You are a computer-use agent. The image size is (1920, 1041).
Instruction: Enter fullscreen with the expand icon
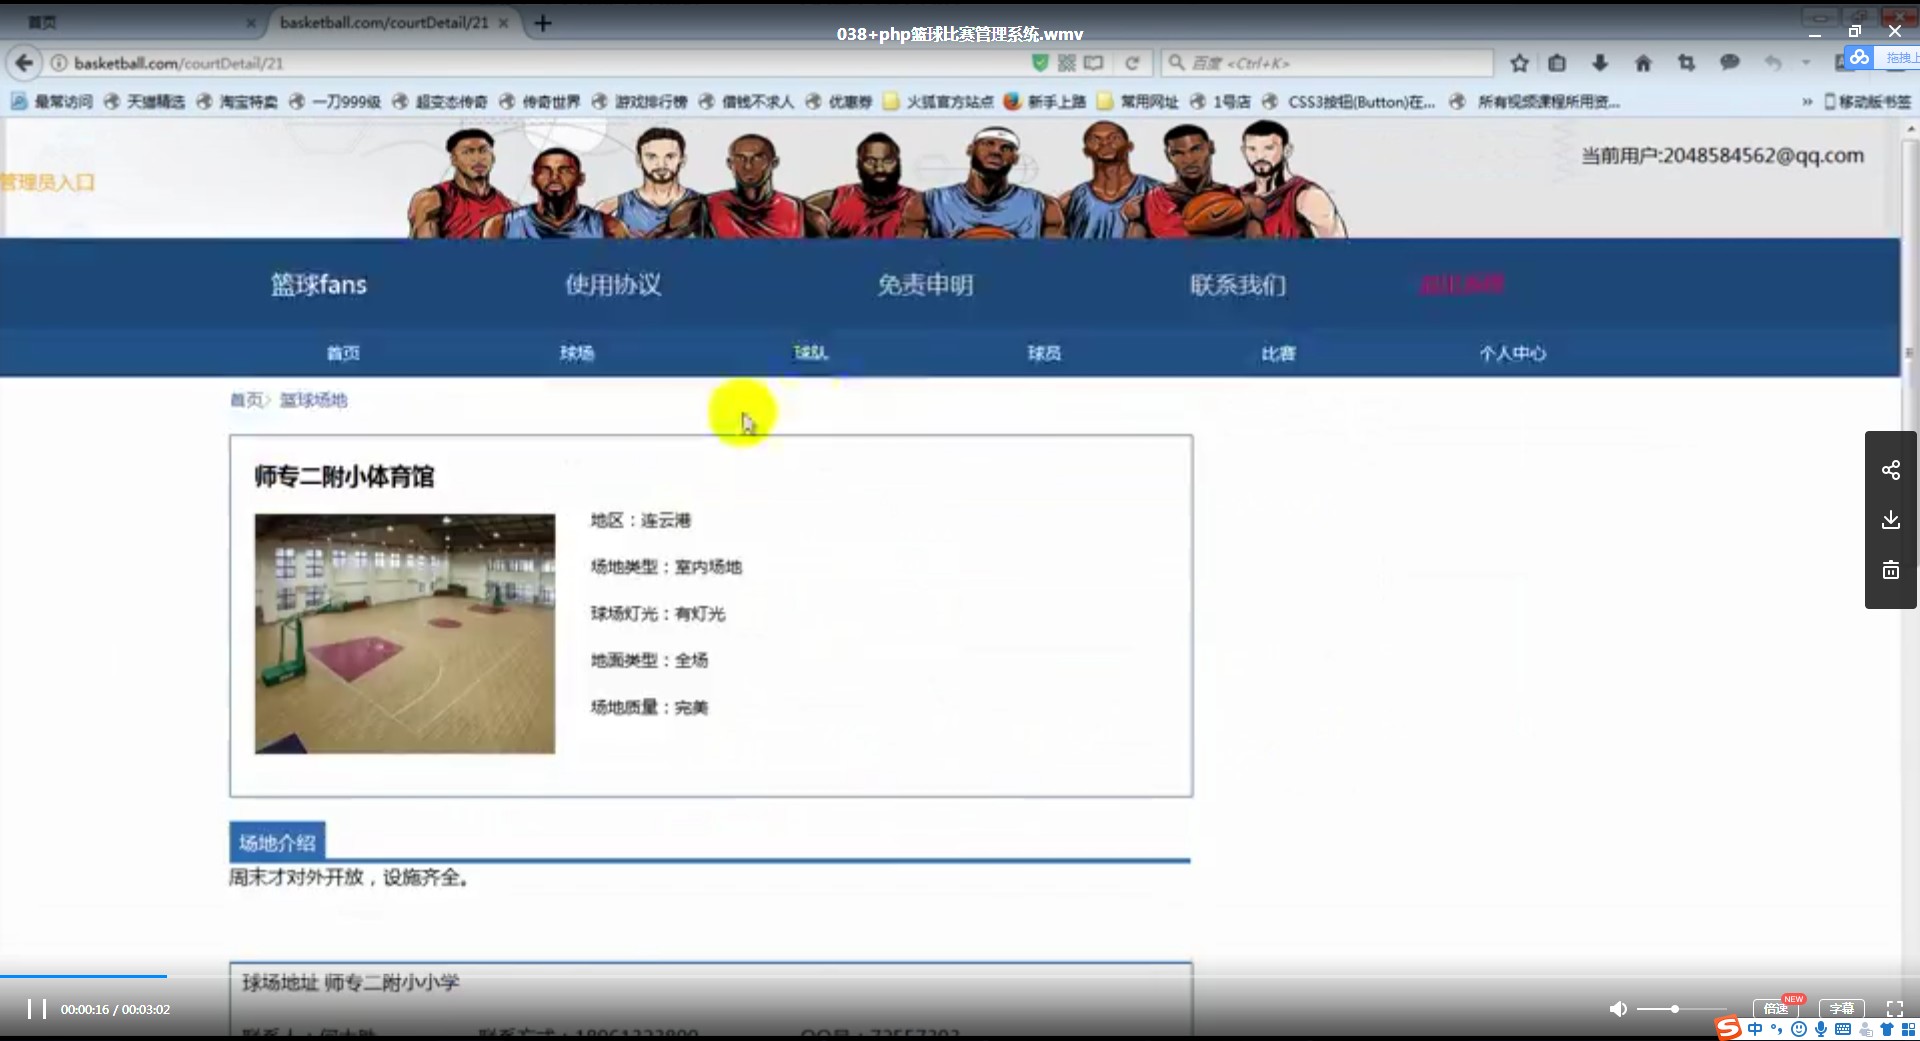1894,1009
